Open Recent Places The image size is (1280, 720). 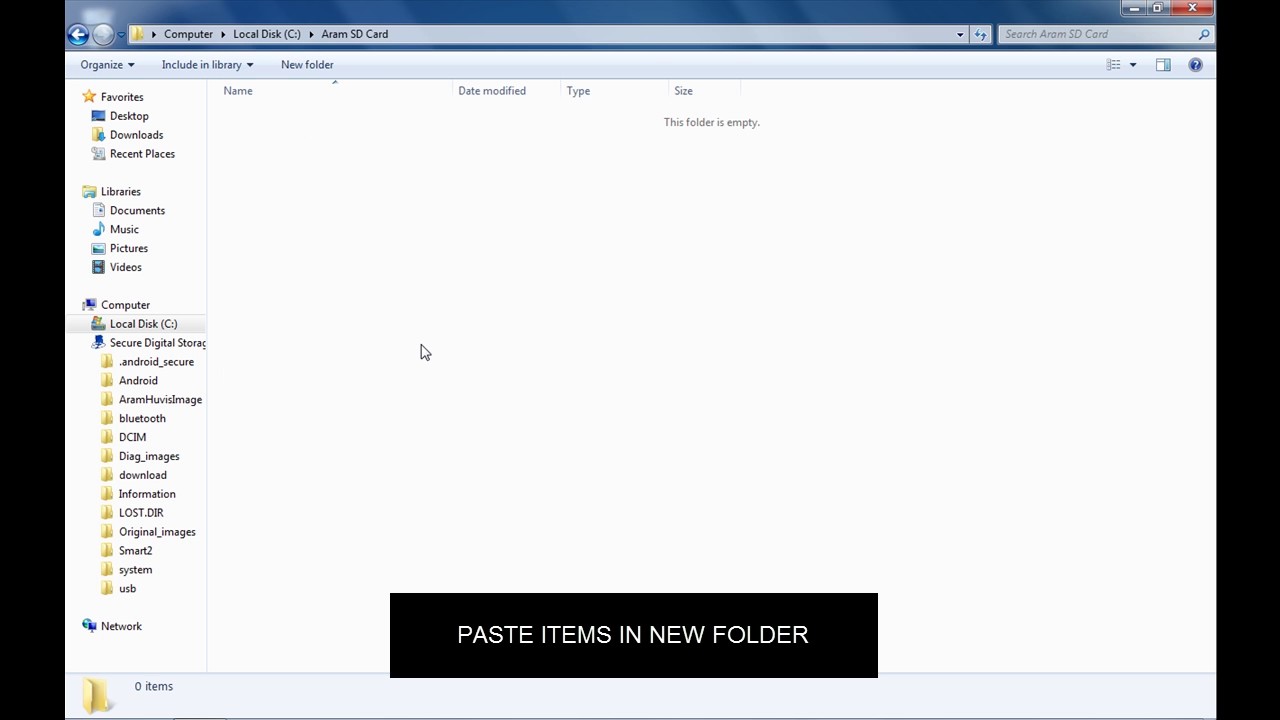pos(142,154)
